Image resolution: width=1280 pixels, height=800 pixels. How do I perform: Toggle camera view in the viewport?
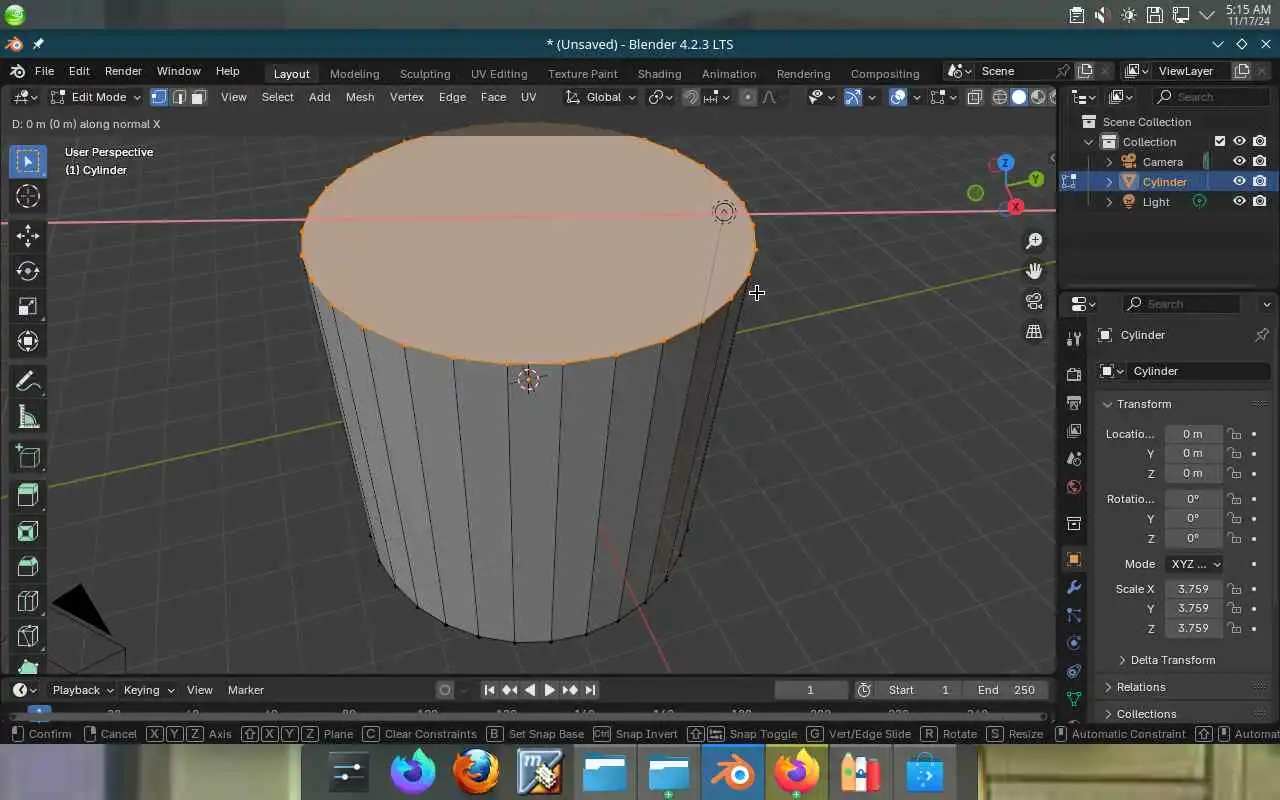tap(1034, 301)
